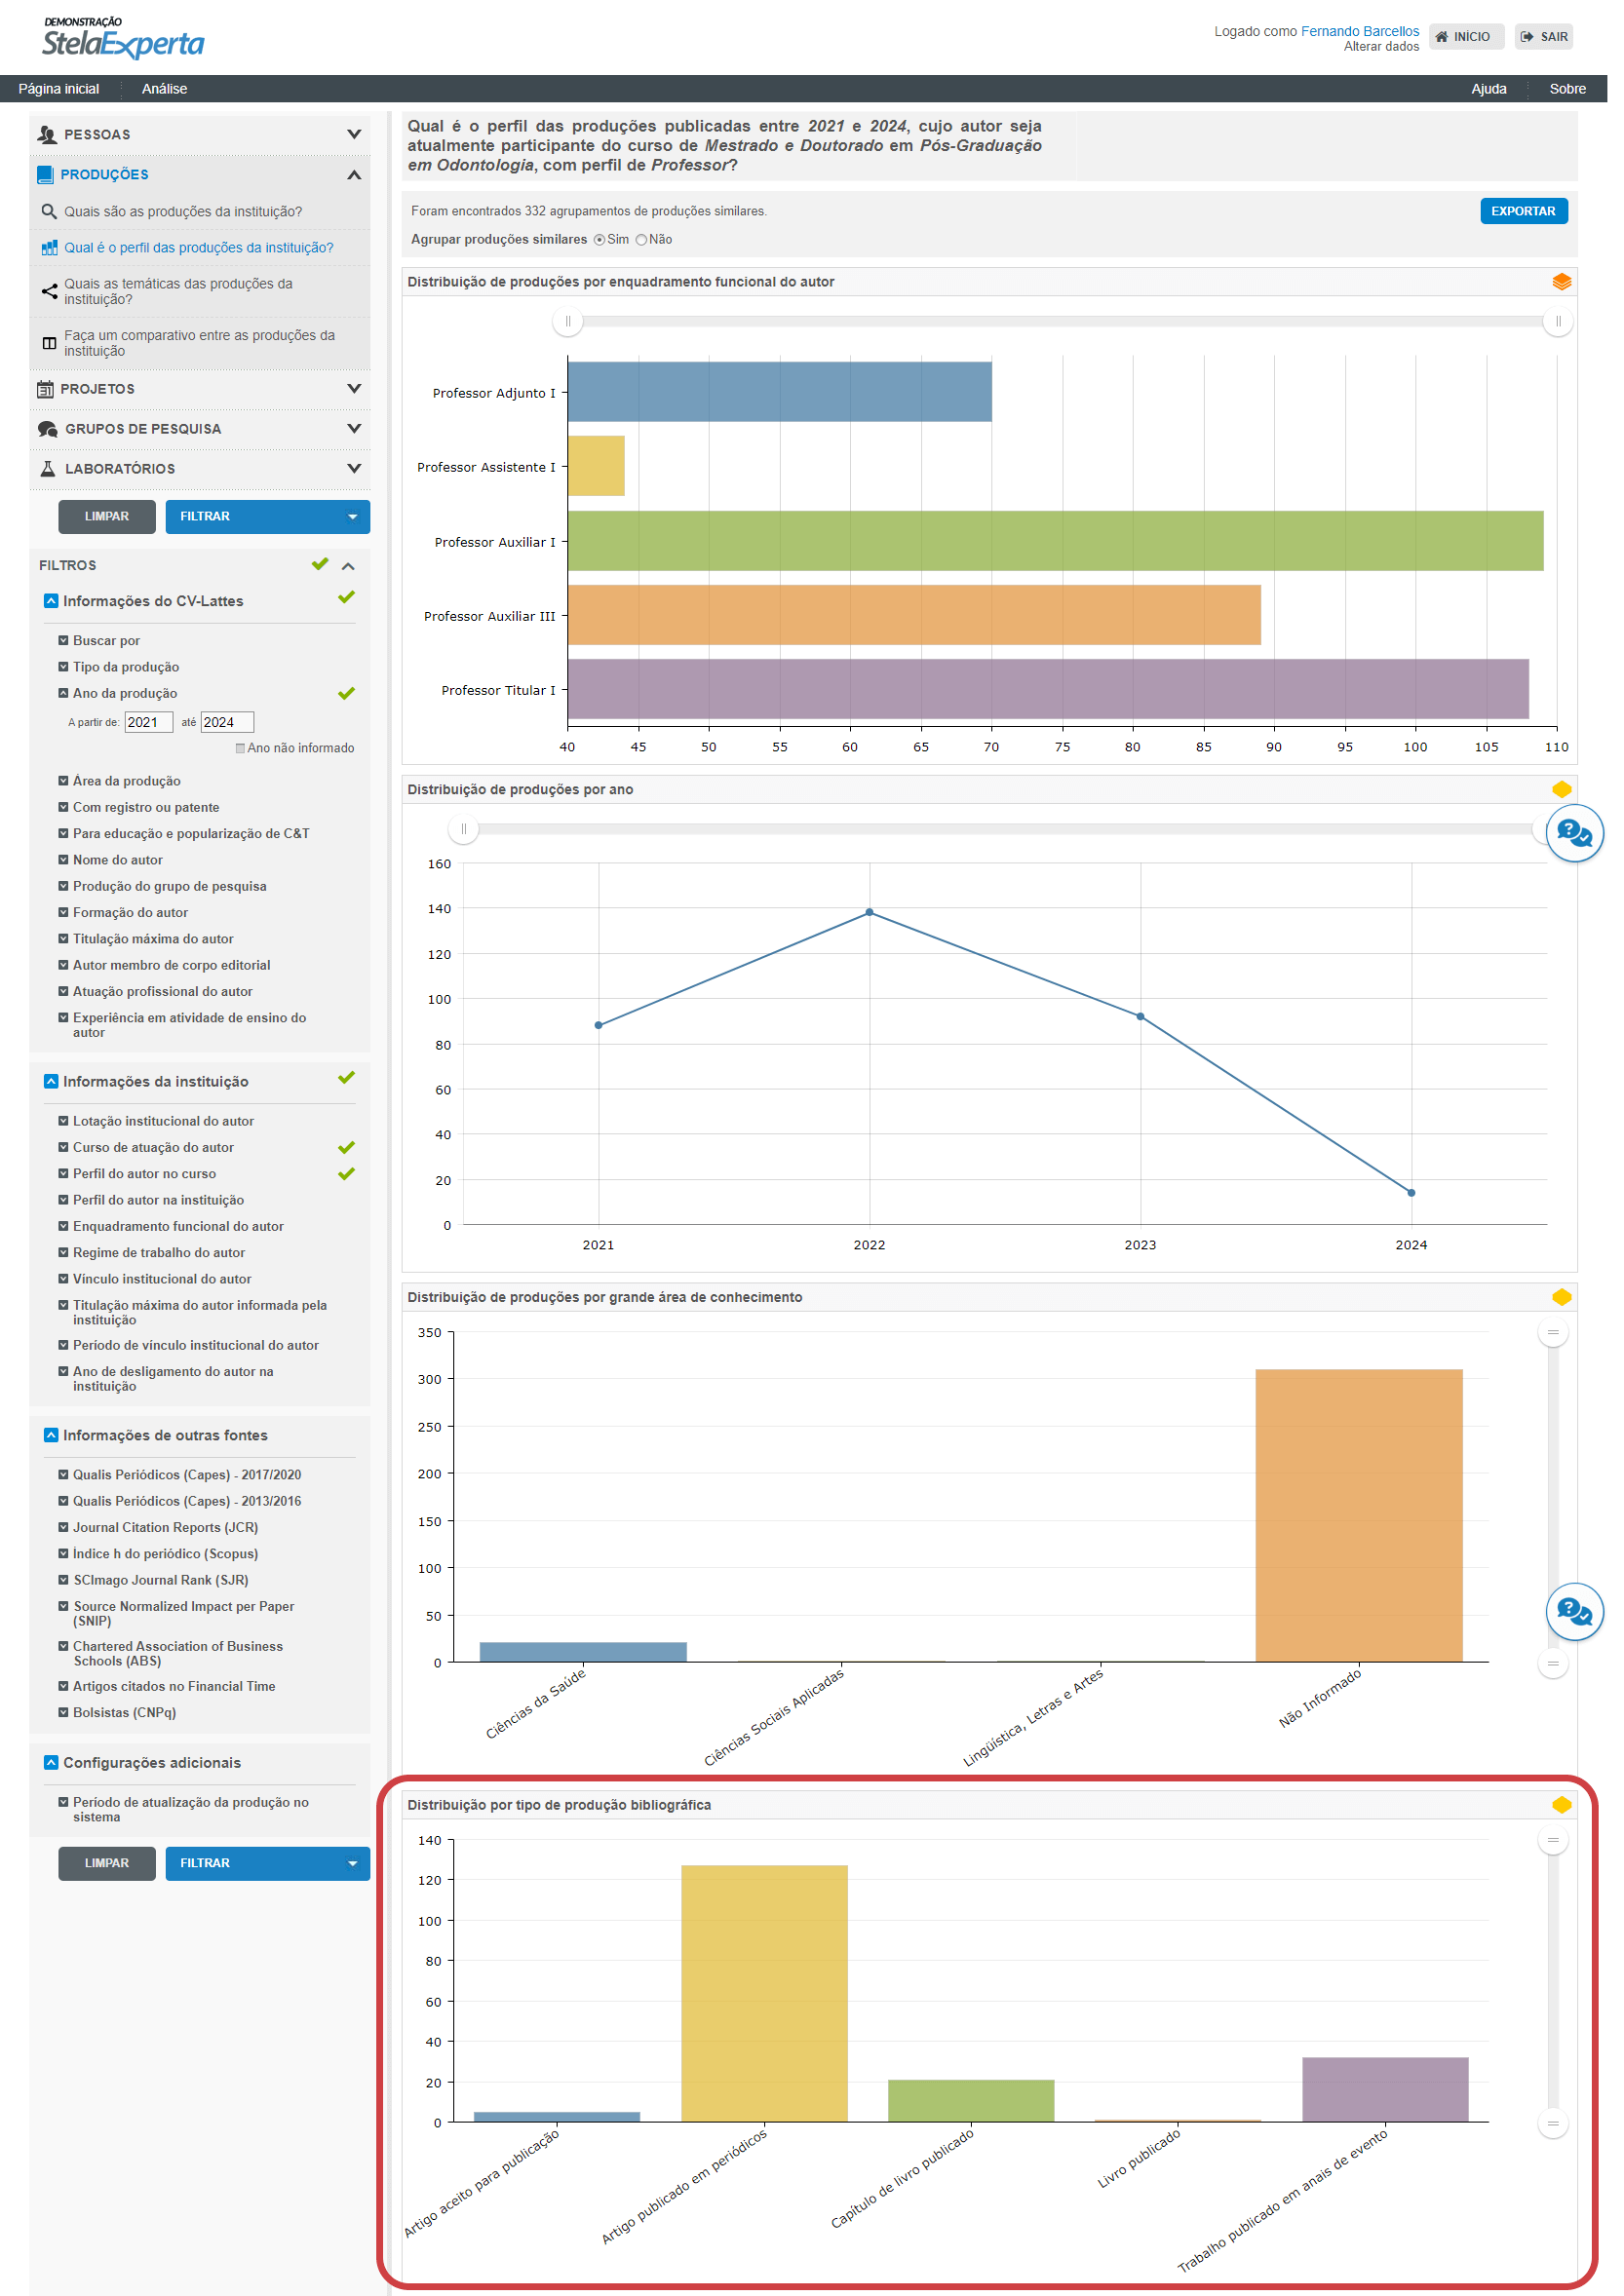Screen dimensions: 1624x2296
Task: Click the yellow hexagon on bibliographic production chart
Action: pos(1561,1805)
